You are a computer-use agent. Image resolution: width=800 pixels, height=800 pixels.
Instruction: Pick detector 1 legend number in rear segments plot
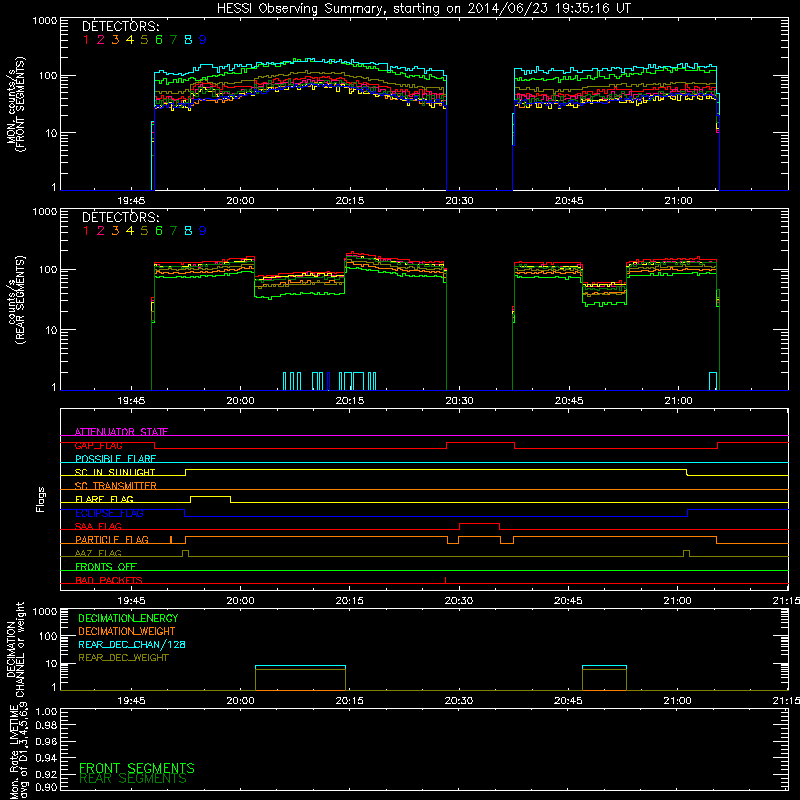coord(86,231)
